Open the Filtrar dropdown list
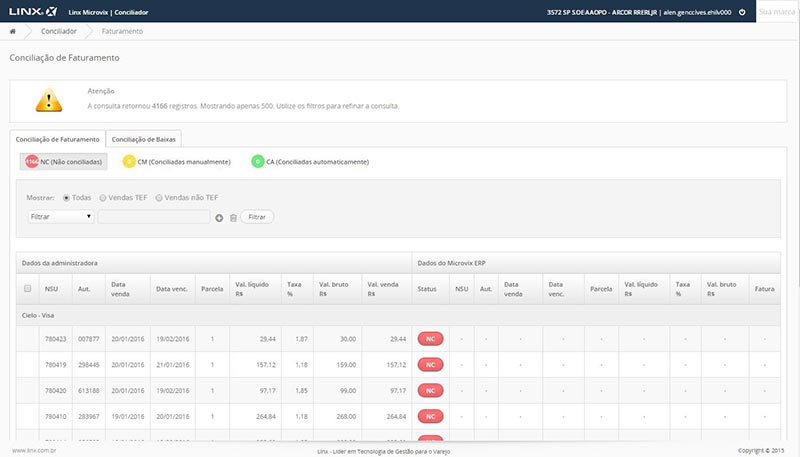This screenshot has height=457, width=800. click(x=61, y=216)
